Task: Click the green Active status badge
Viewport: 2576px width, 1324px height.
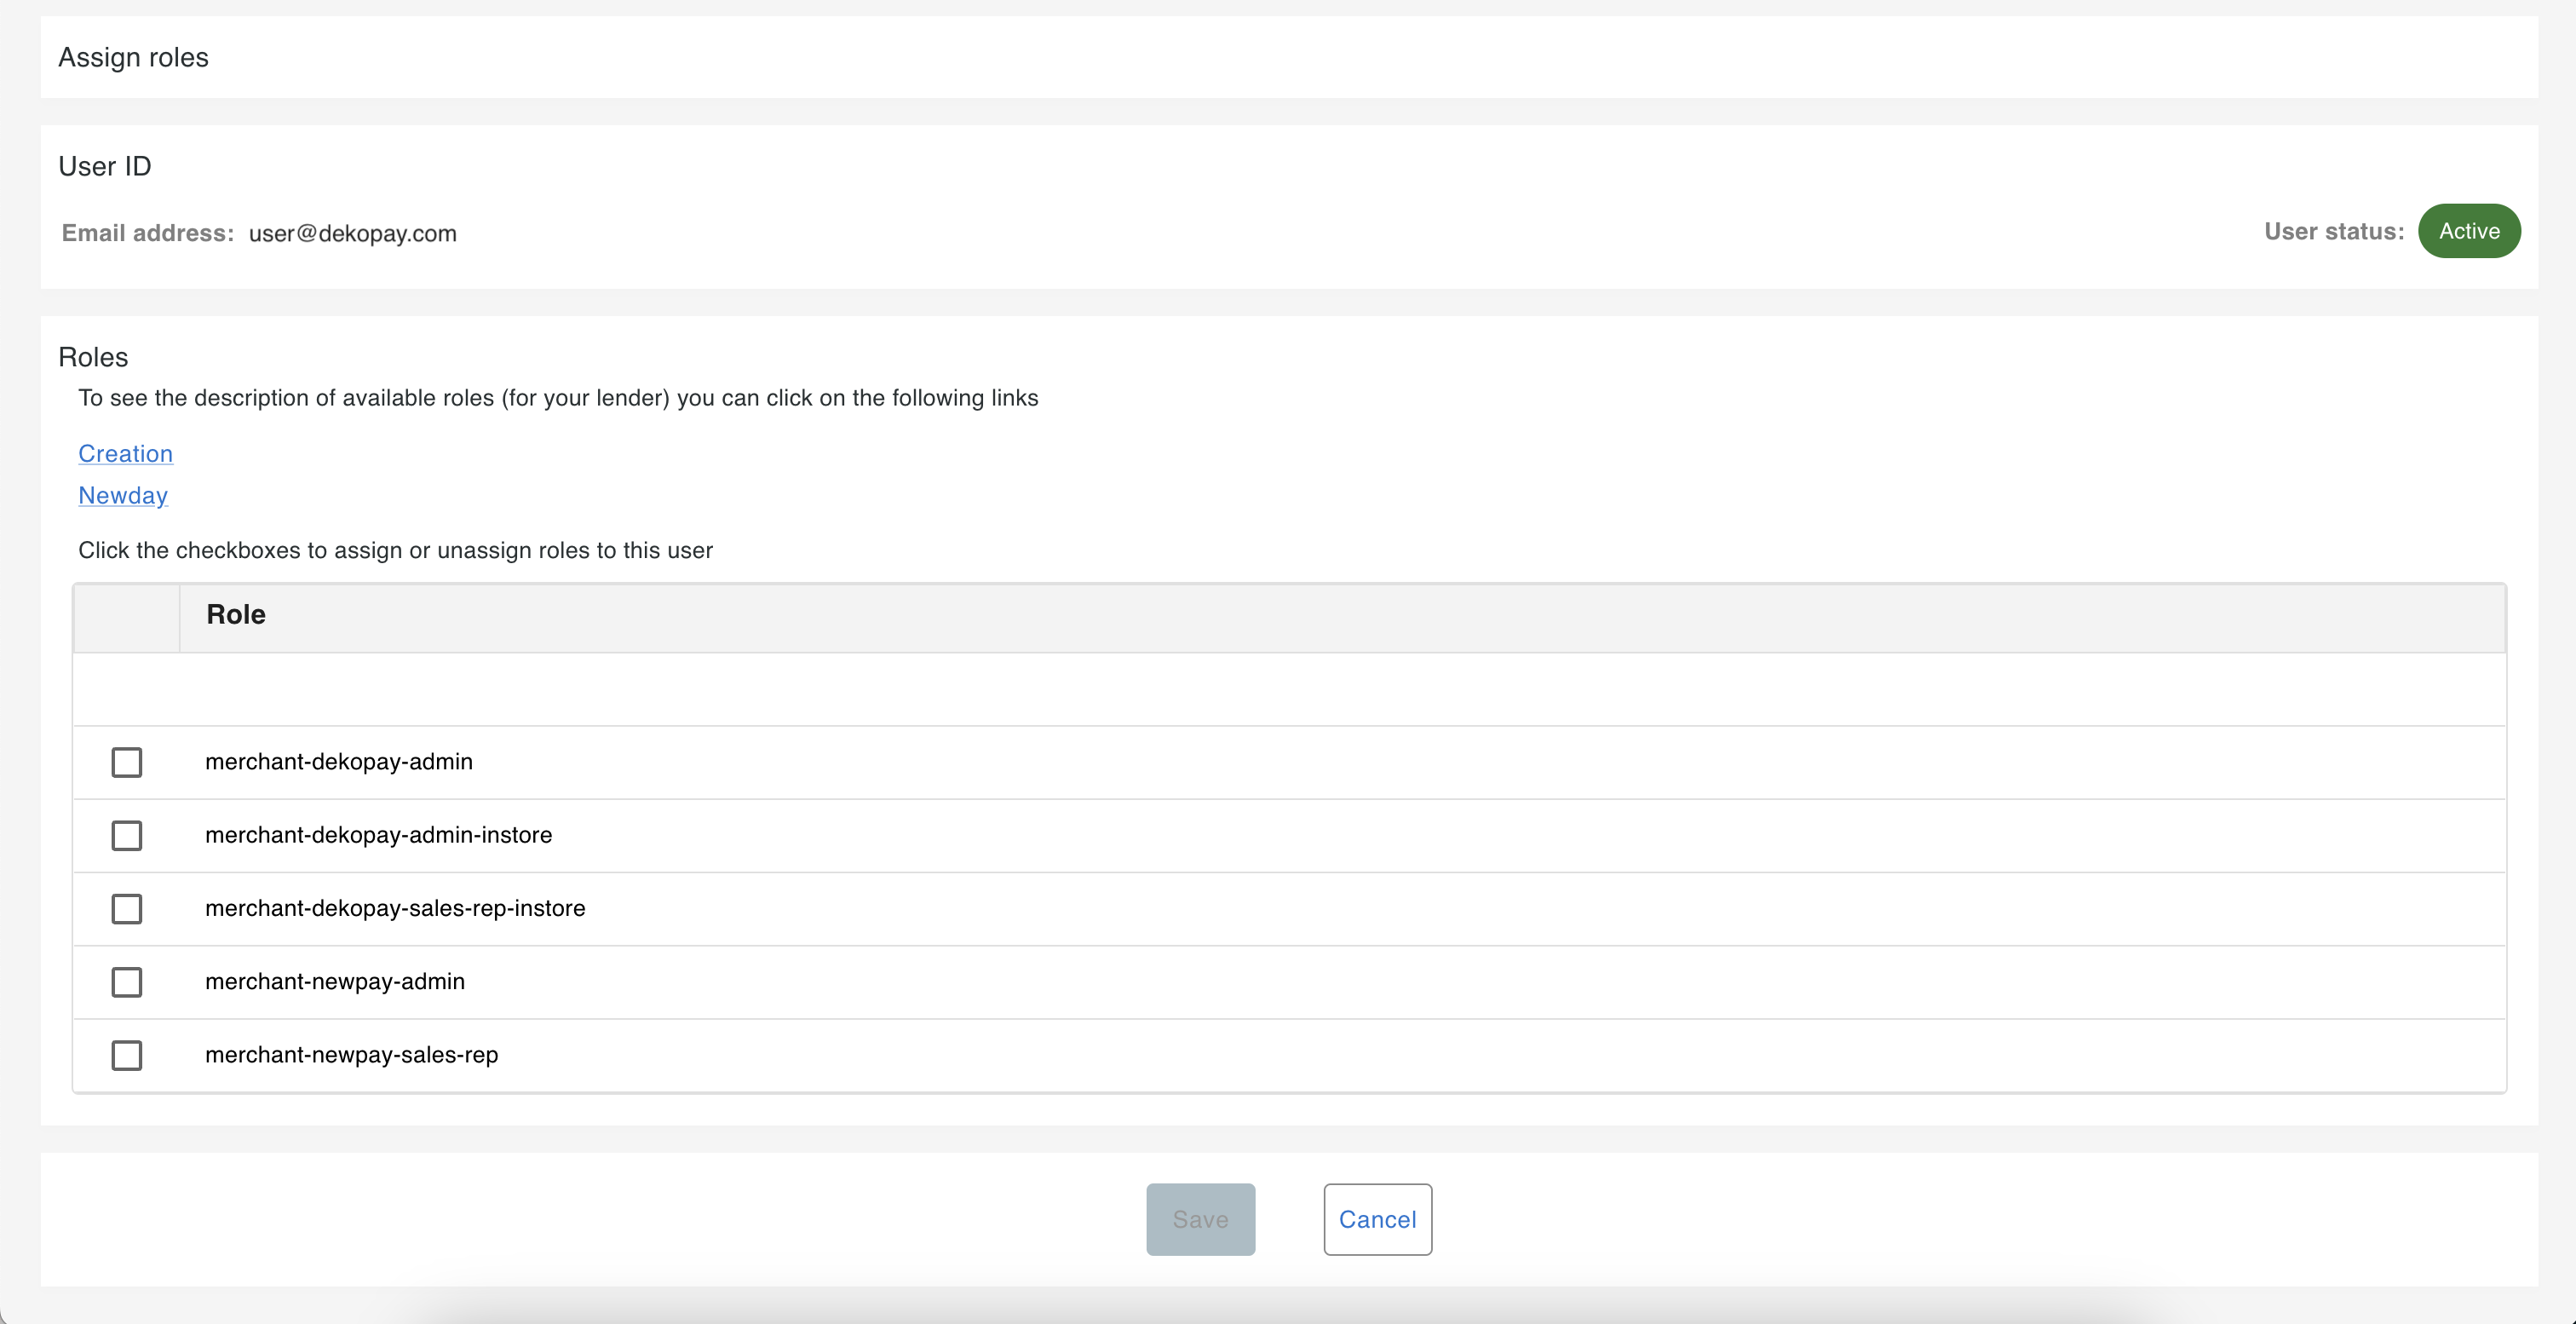Action: pyautogui.click(x=2468, y=231)
